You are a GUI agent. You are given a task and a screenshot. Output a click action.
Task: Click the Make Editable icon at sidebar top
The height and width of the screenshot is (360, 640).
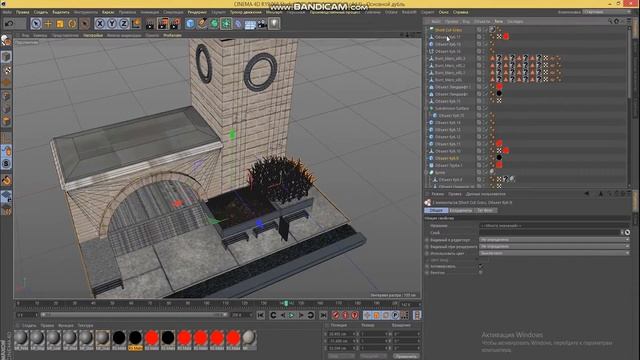coord(6,40)
